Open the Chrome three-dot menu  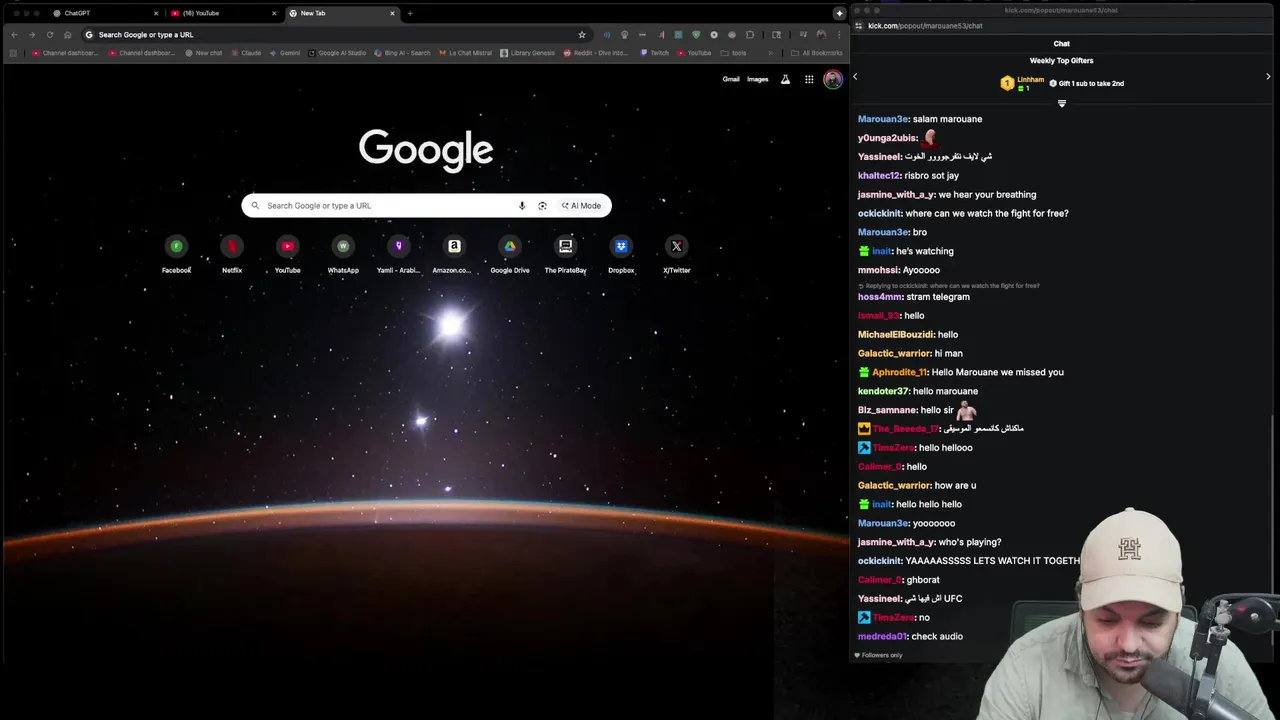tap(839, 35)
